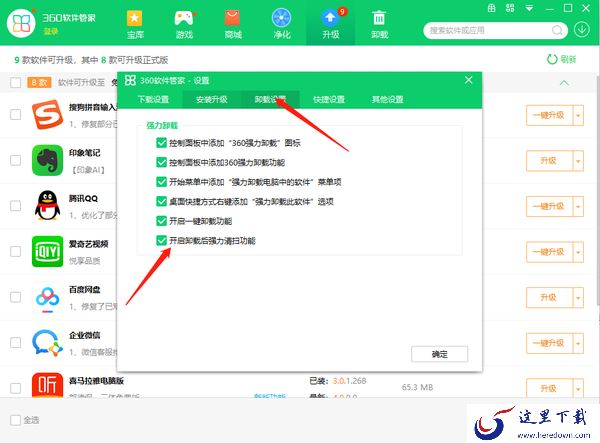Click the 爱奇艺视频 app icon
The width and height of the screenshot is (600, 443).
pos(47,251)
